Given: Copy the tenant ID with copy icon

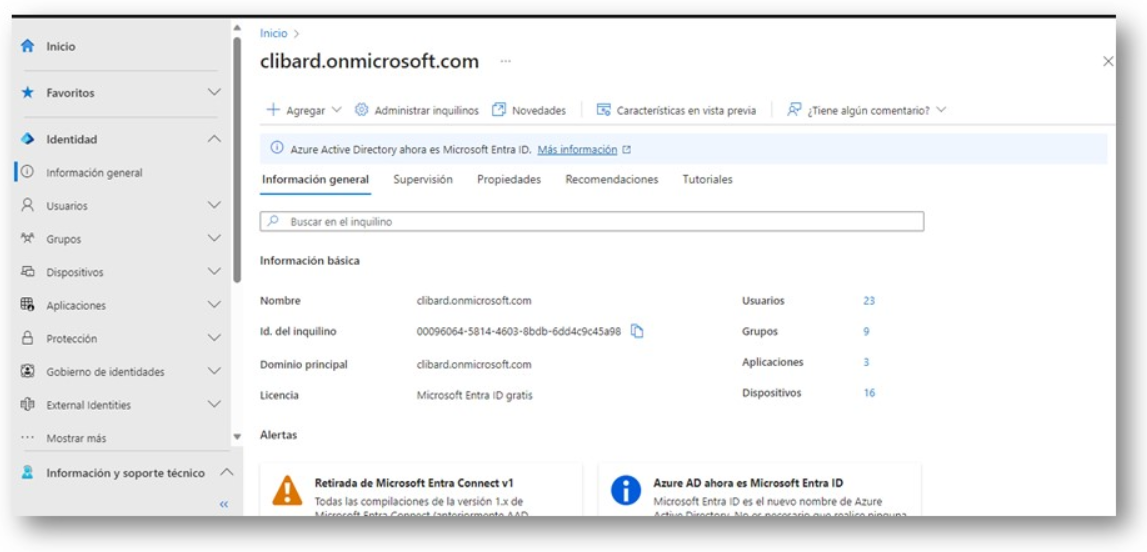Looking at the screenshot, I should 637,331.
